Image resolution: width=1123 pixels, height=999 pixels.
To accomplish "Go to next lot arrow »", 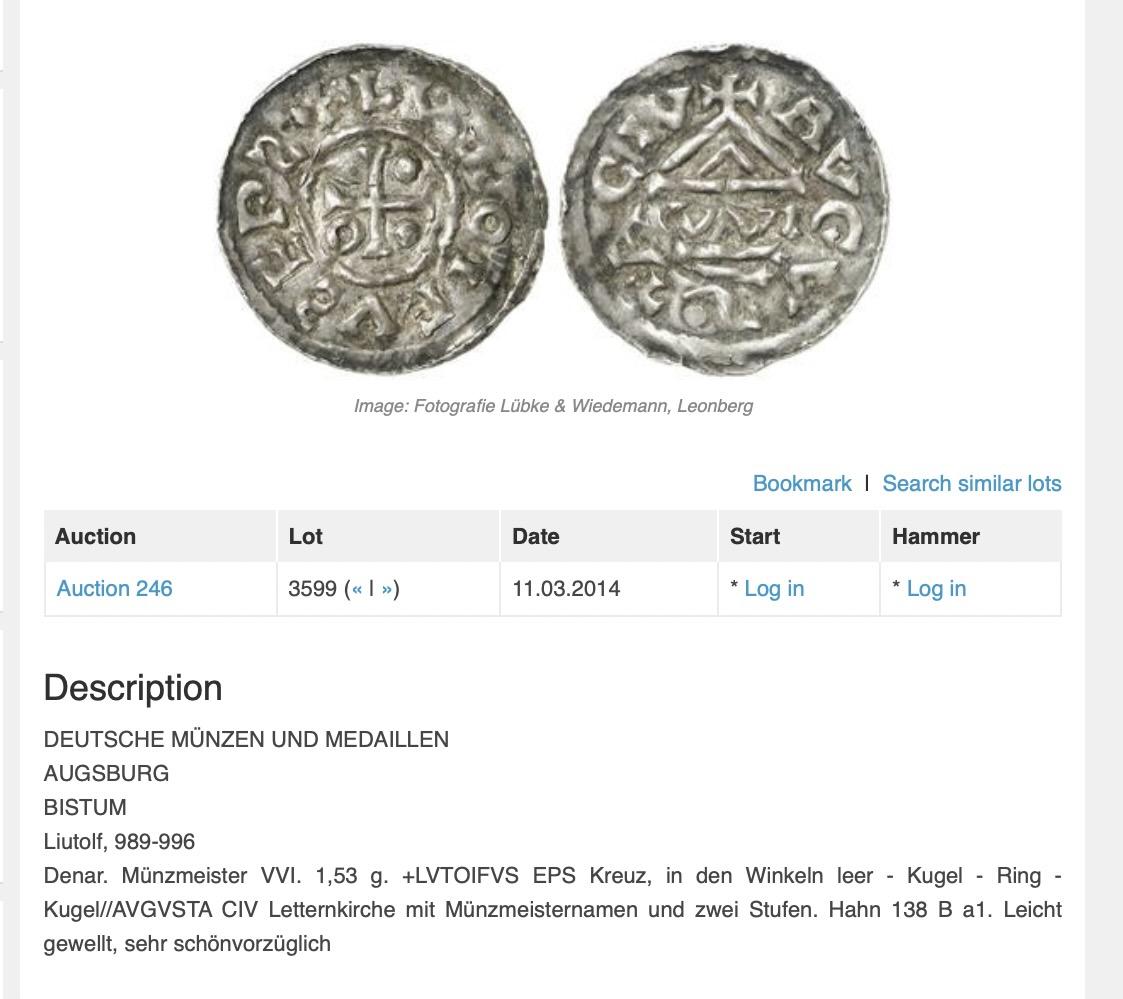I will click(x=387, y=589).
